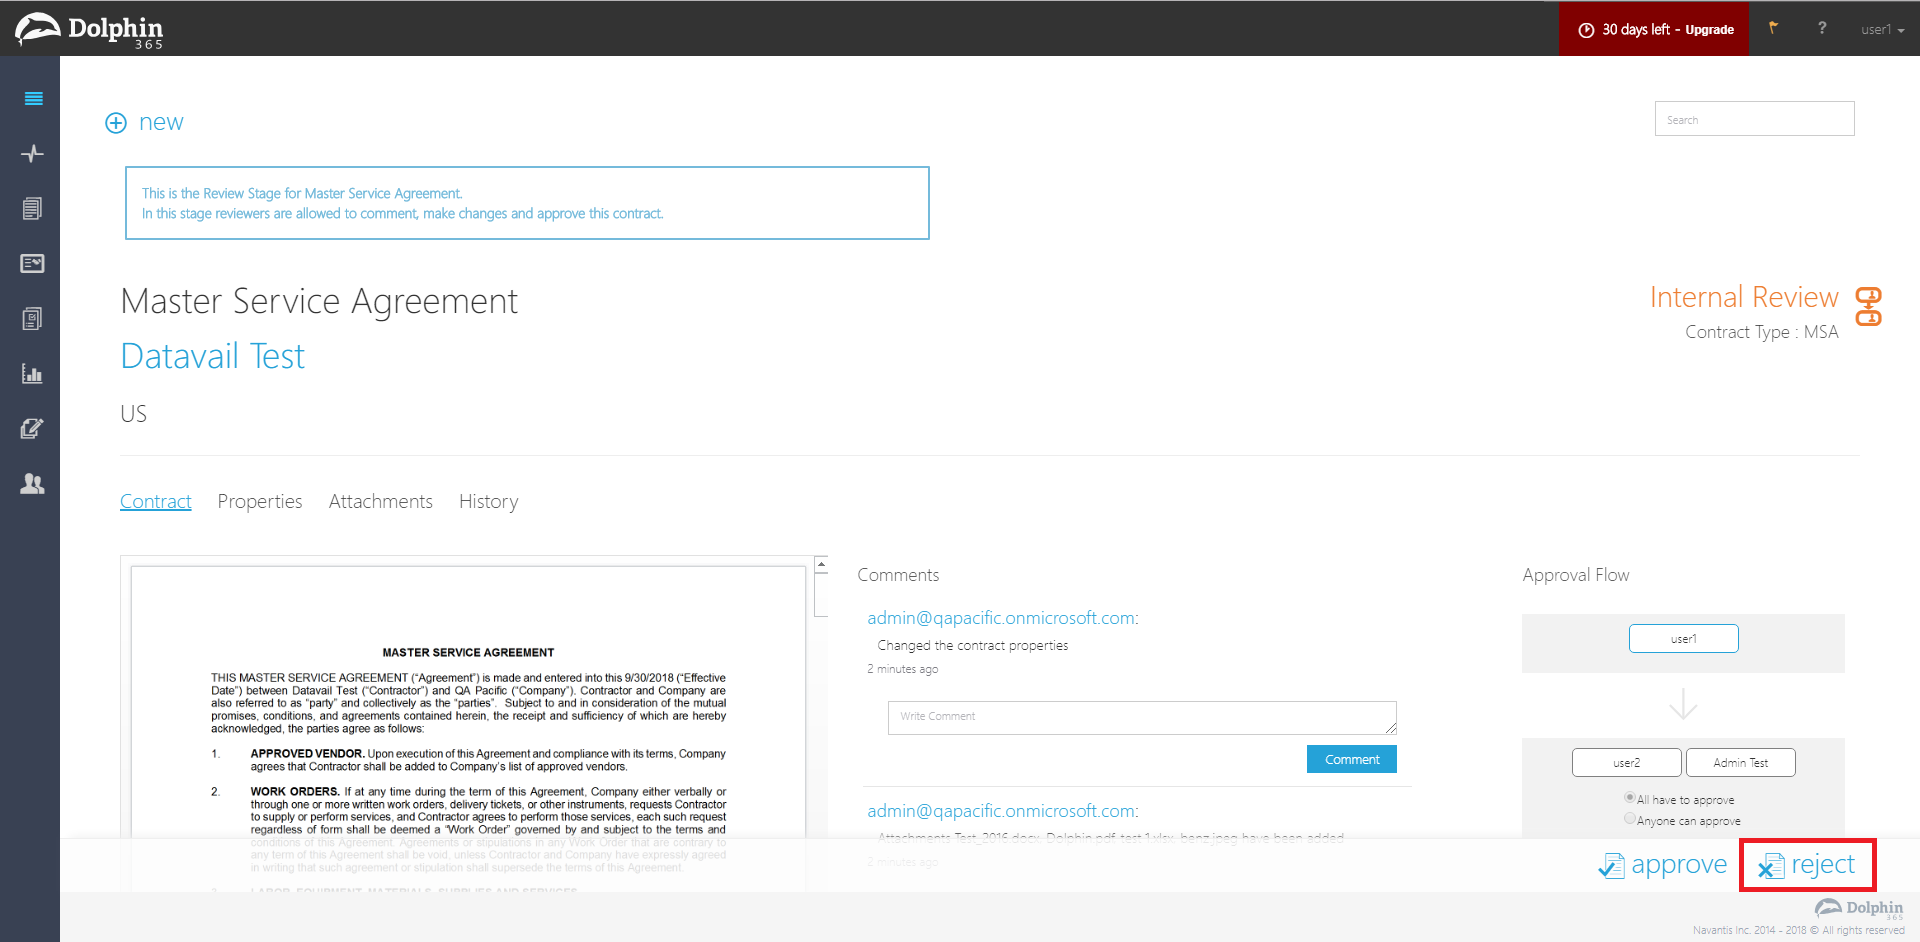Click the clock icon in the trial banner
Image resolution: width=1920 pixels, height=942 pixels.
[x=1586, y=30]
